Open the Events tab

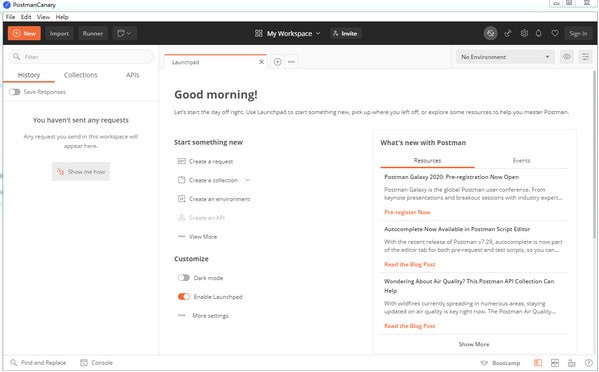tap(521, 160)
